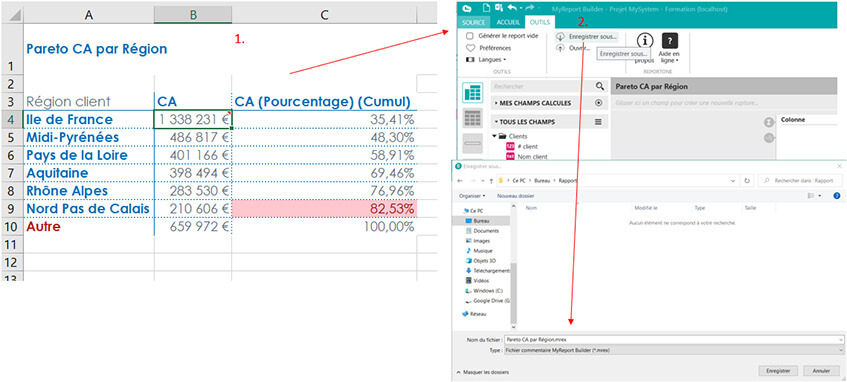Select Bureau in save dialog sidebar
Image resolution: width=847 pixels, height=382 pixels.
click(482, 221)
